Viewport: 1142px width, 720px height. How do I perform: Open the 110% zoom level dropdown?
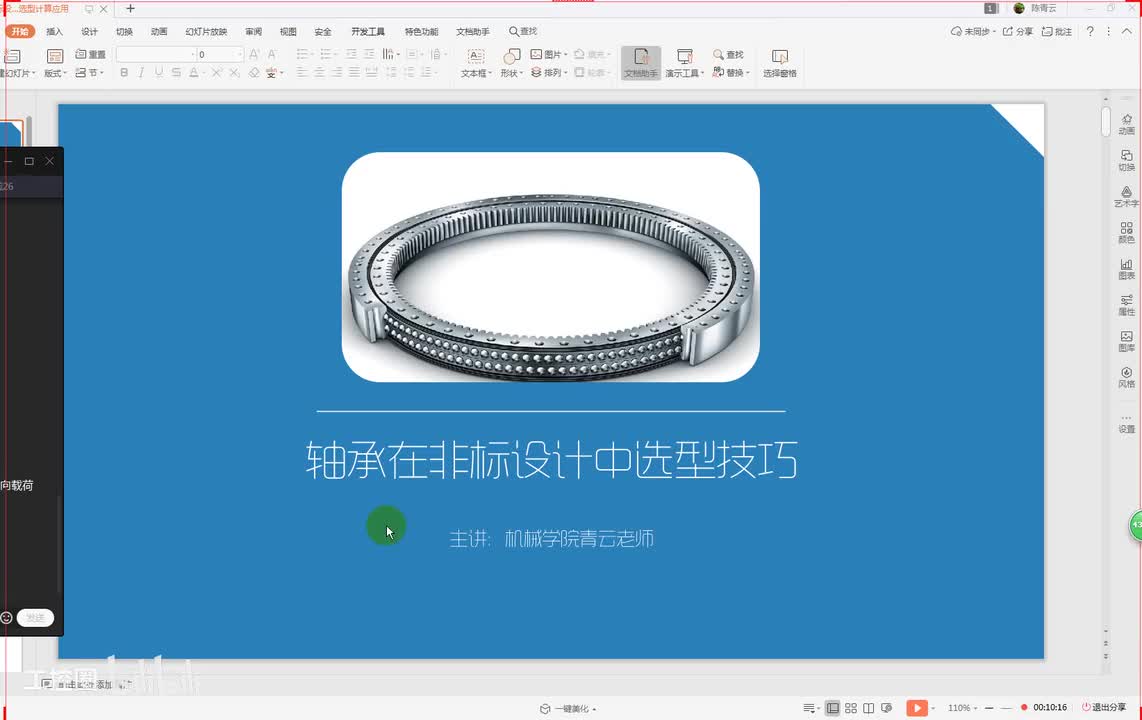pyautogui.click(x=962, y=708)
